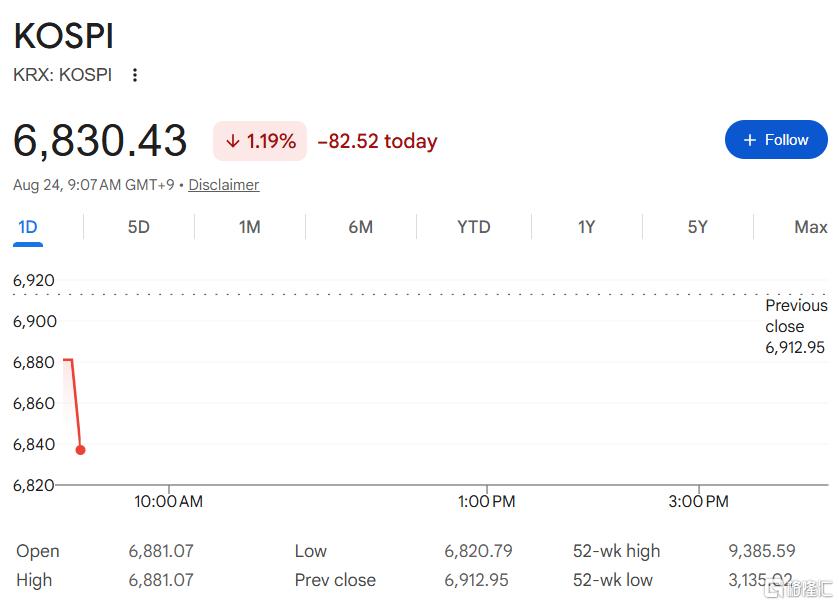Click the 1:00 PM time axis marker

tap(486, 502)
